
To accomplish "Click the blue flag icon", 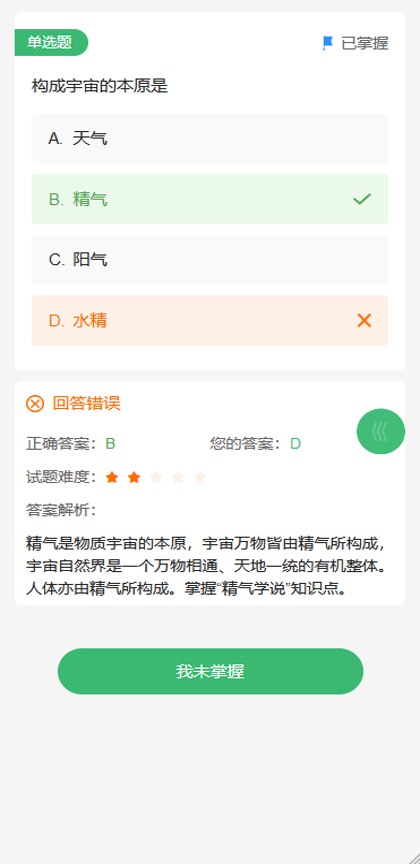I will pos(328,43).
